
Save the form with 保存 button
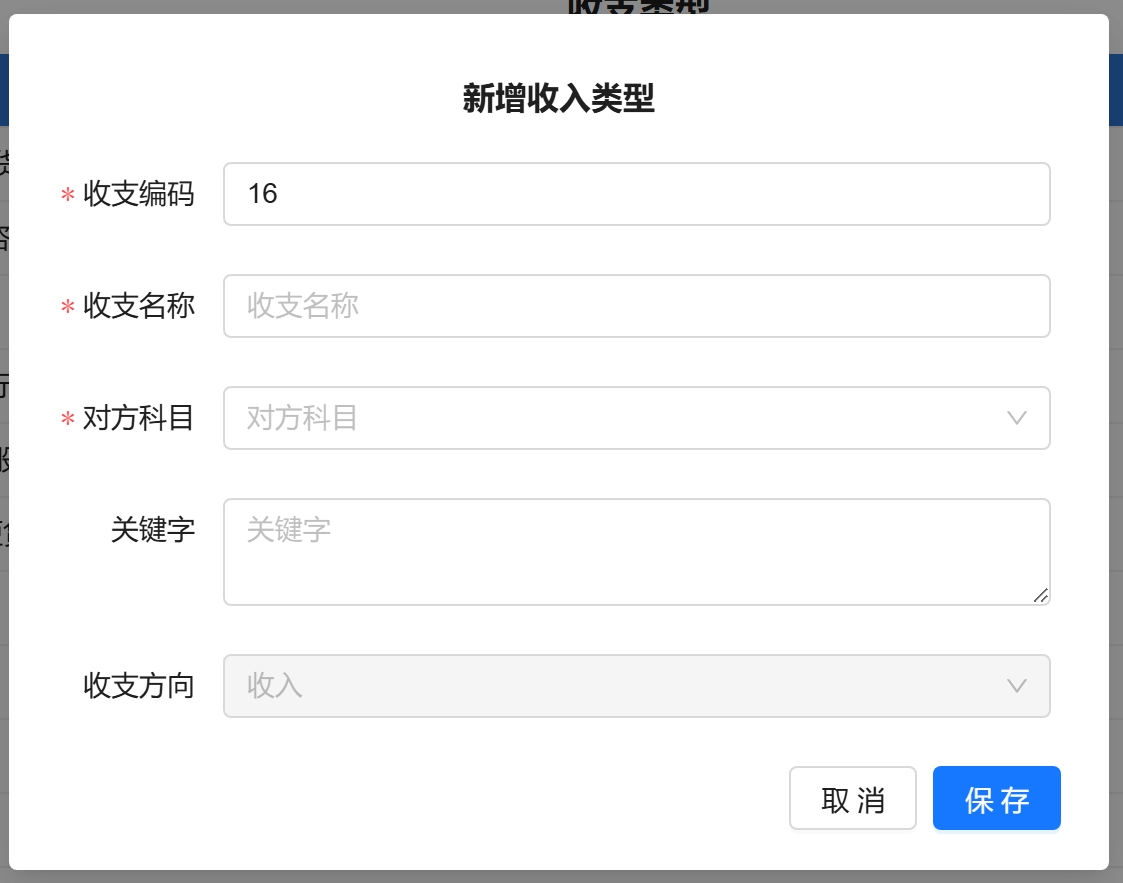(996, 799)
